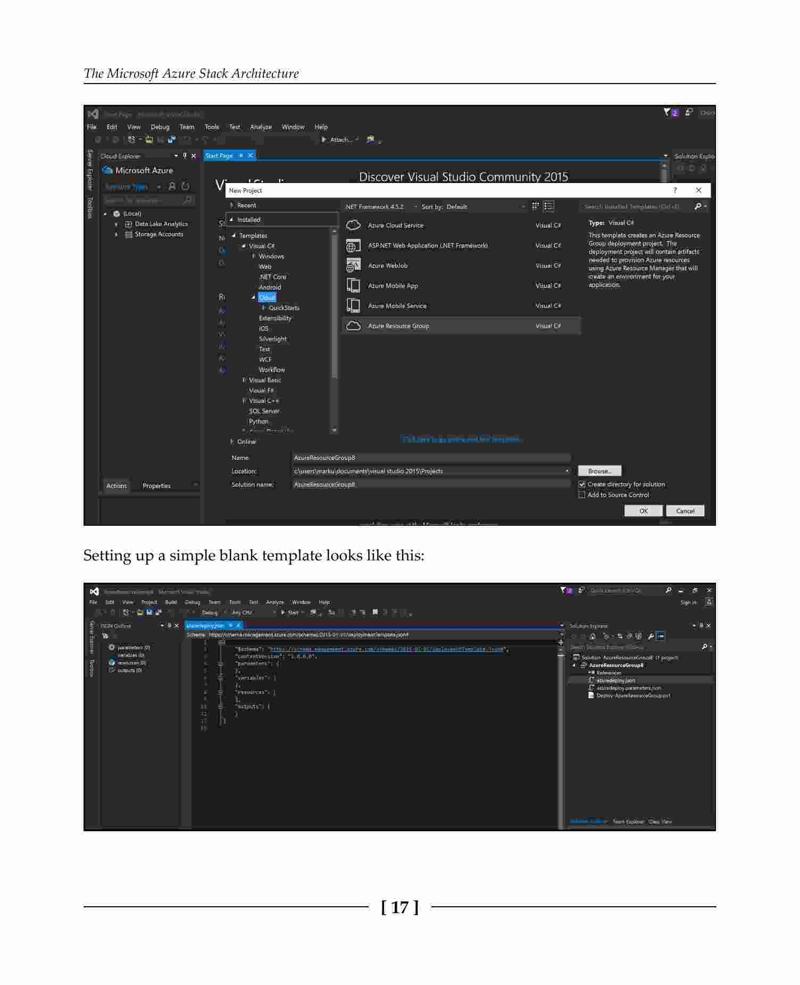Image resolution: width=800 pixels, height=985 pixels.
Task: Click the Attach play button in toolbar
Action: (324, 139)
